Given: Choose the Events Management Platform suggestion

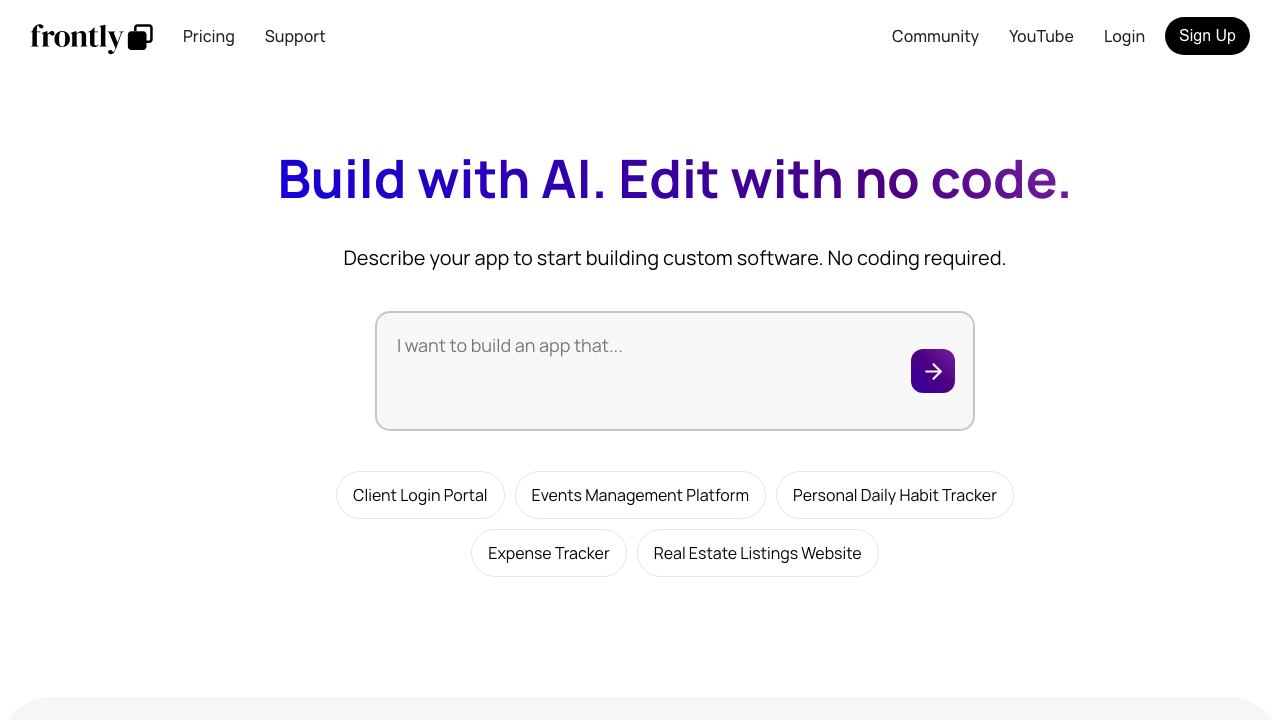Looking at the screenshot, I should coord(640,495).
